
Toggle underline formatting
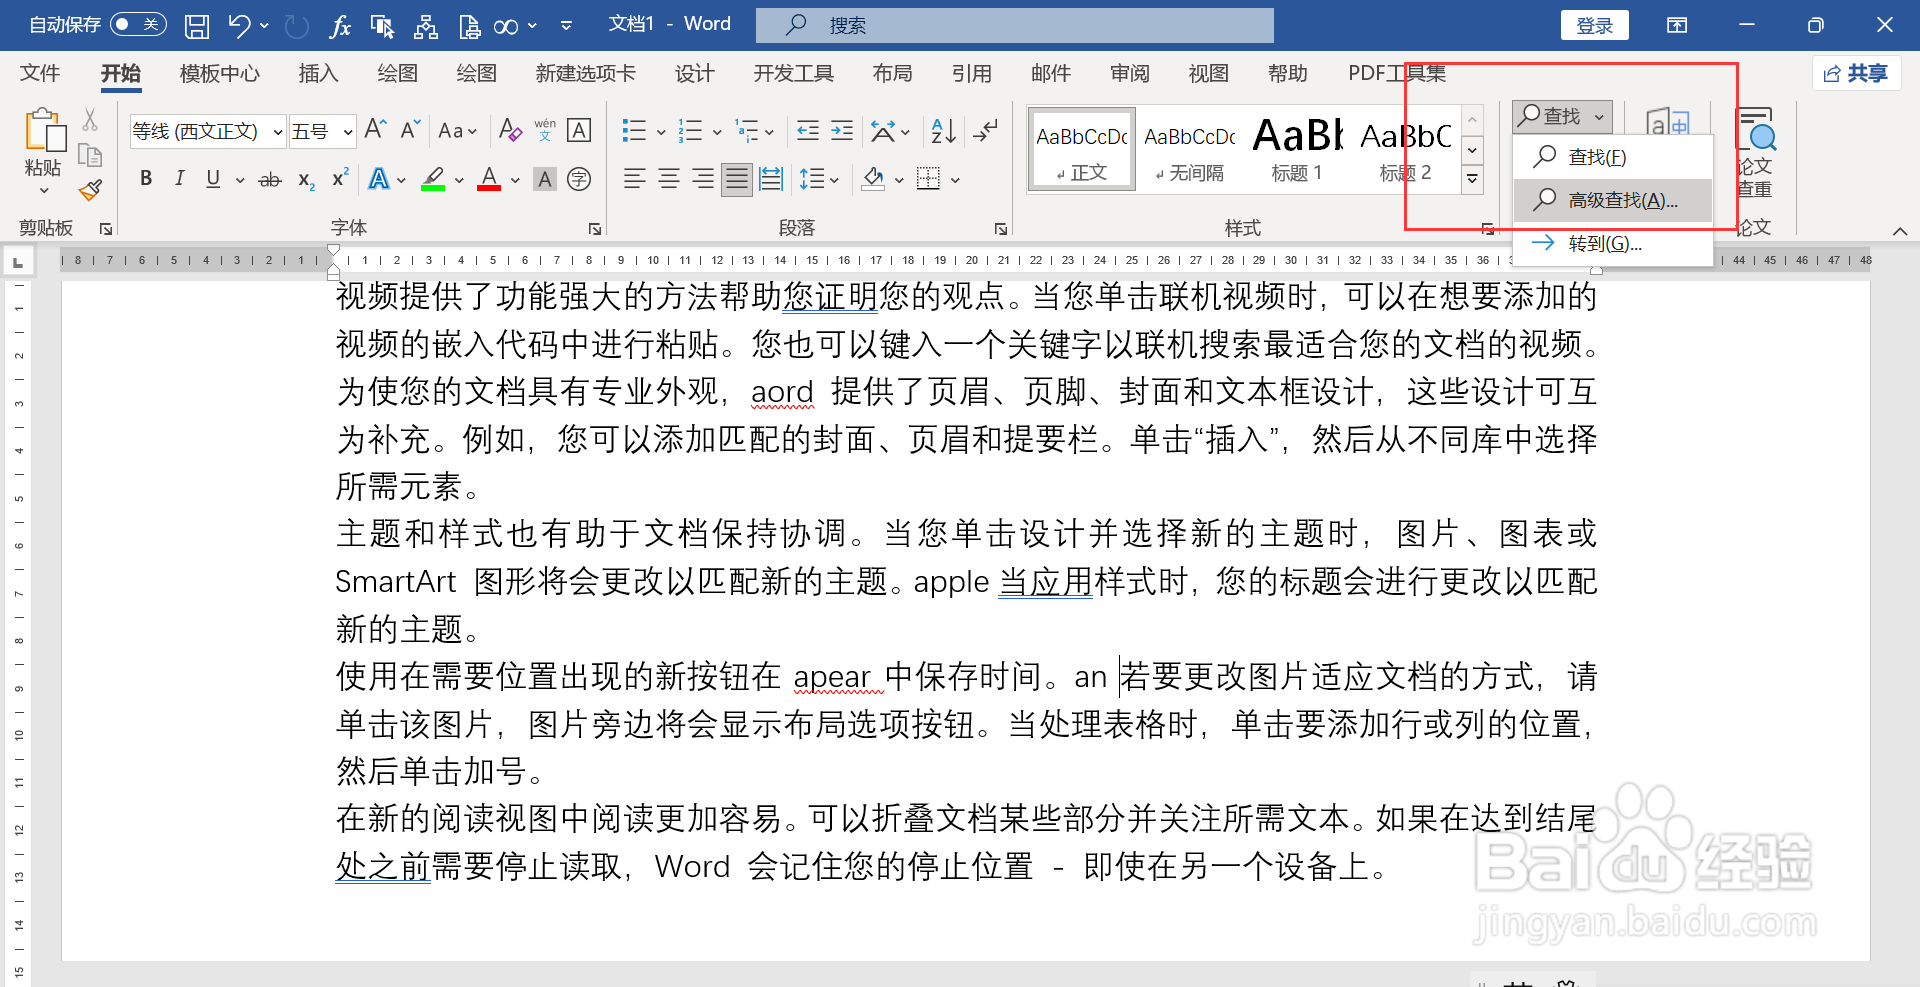tap(212, 179)
